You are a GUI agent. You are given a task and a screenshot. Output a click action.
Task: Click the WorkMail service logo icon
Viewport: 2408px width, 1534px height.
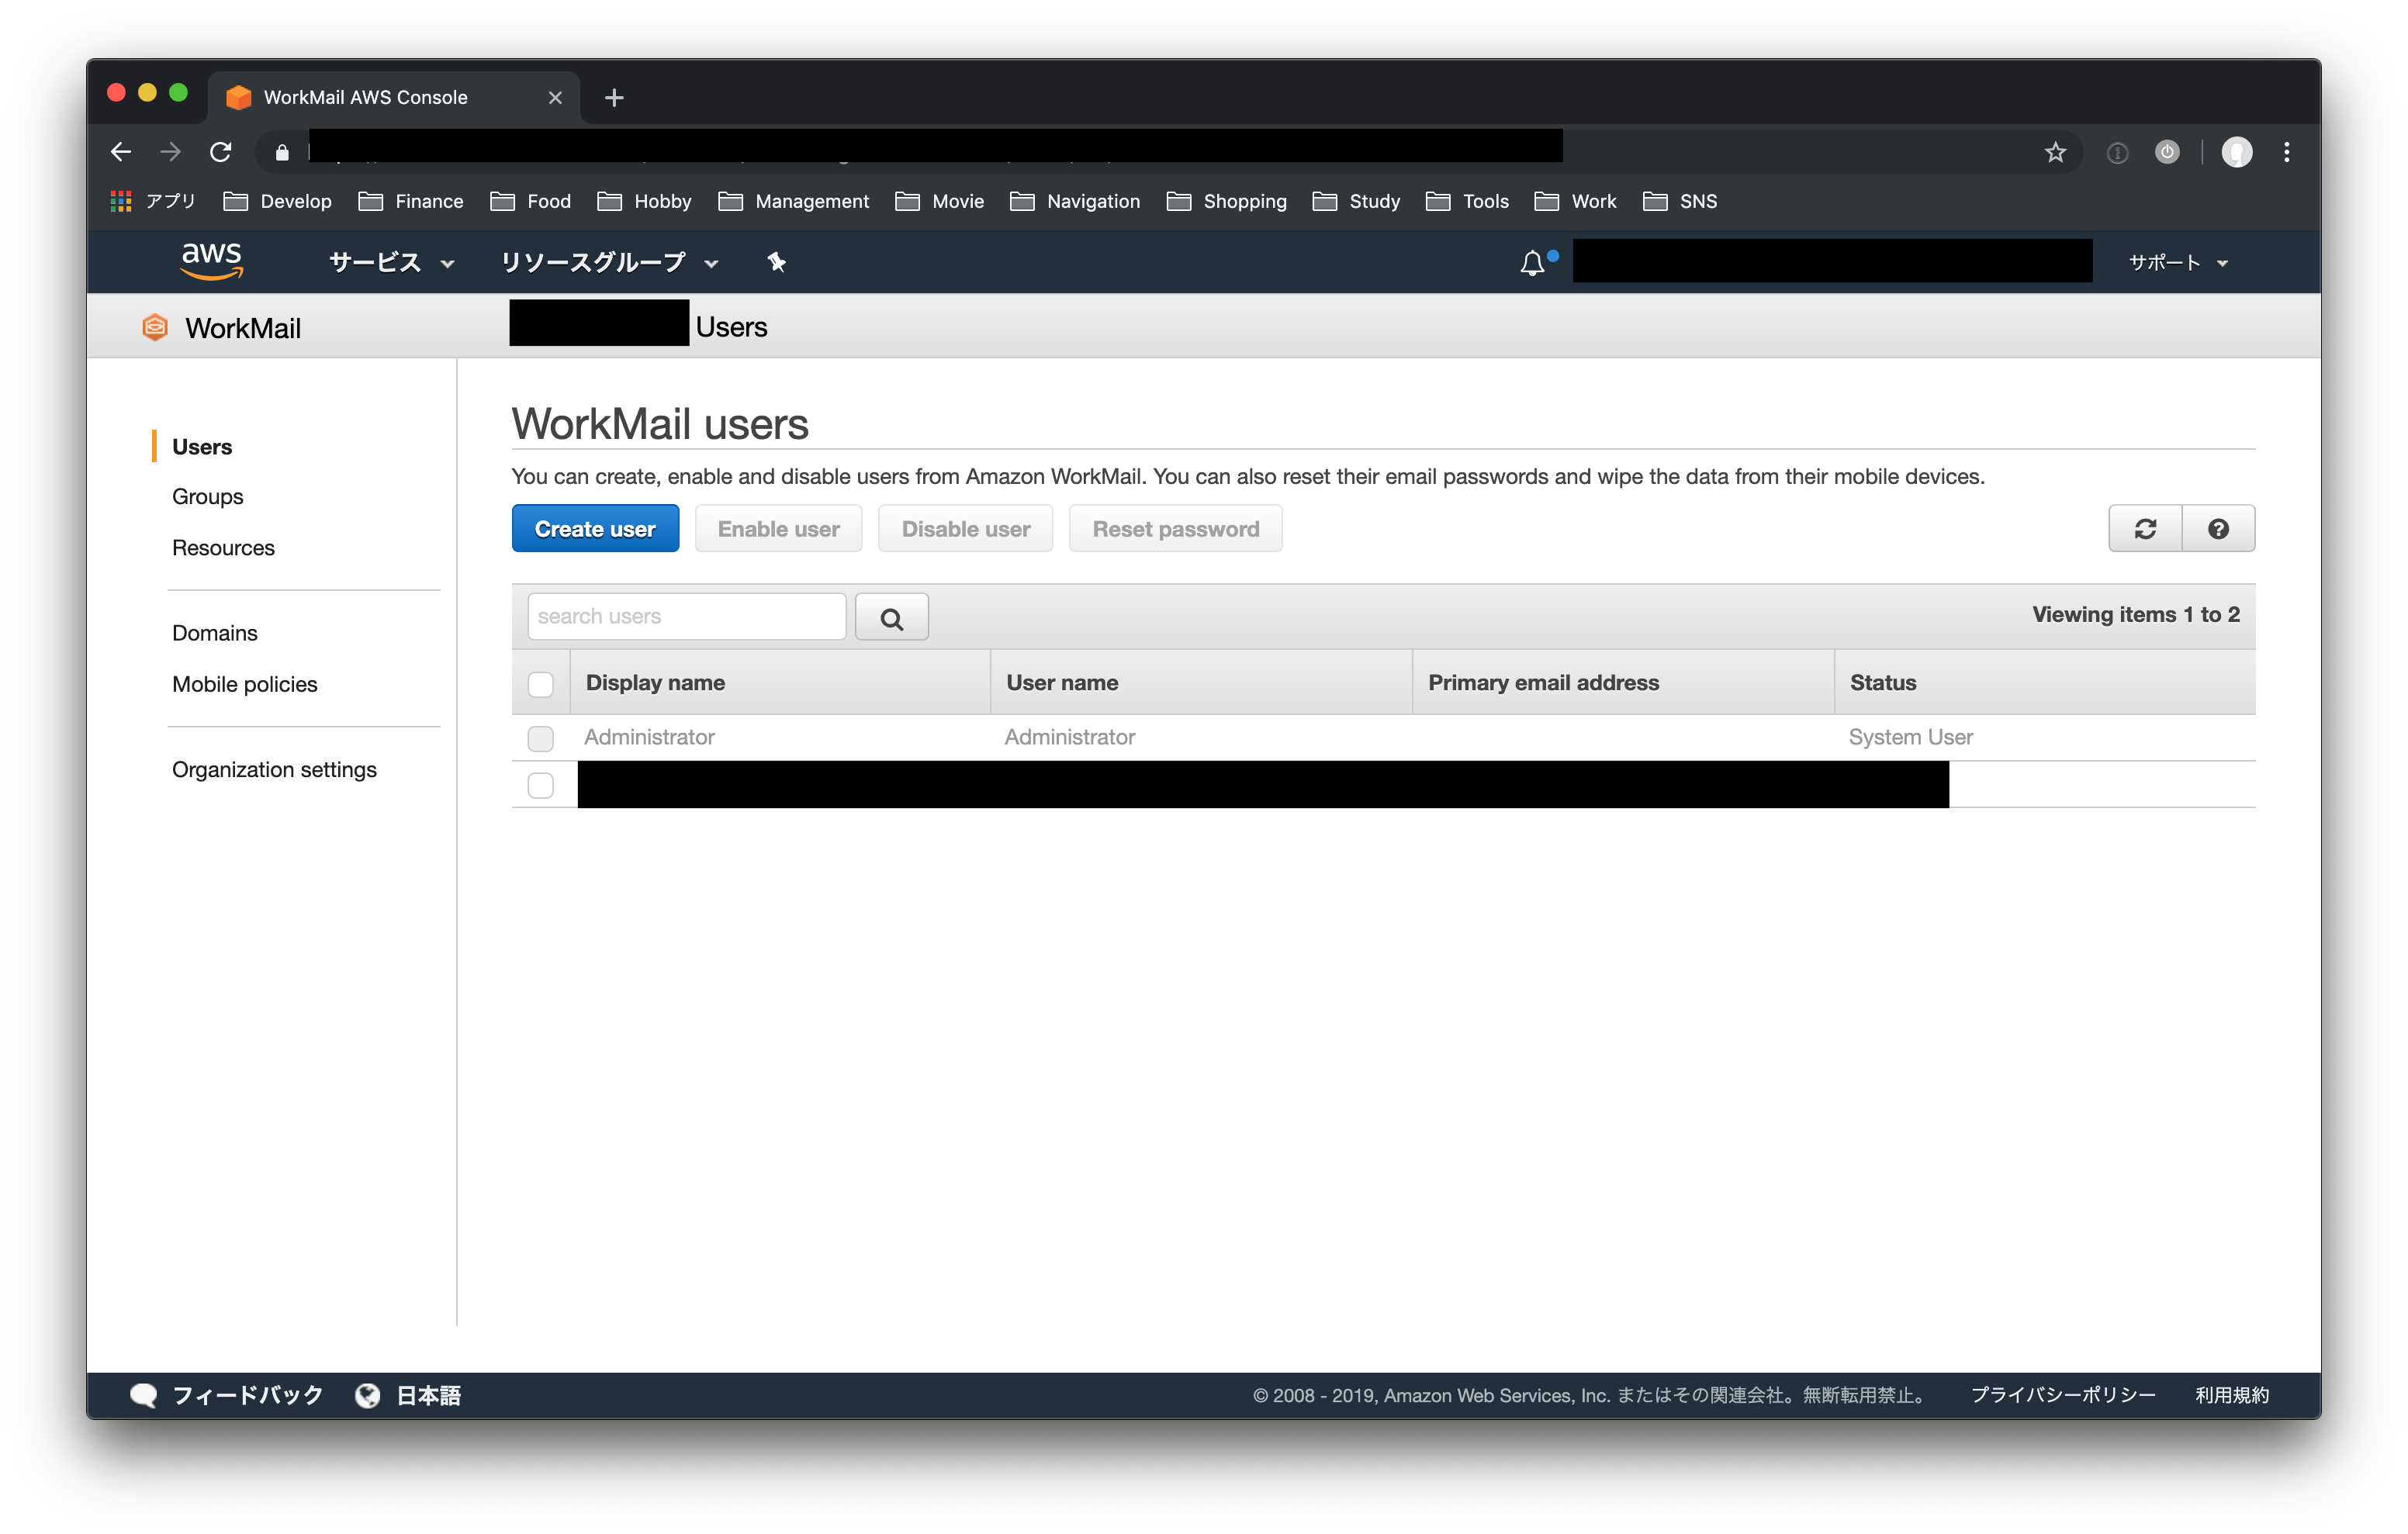pos(155,328)
